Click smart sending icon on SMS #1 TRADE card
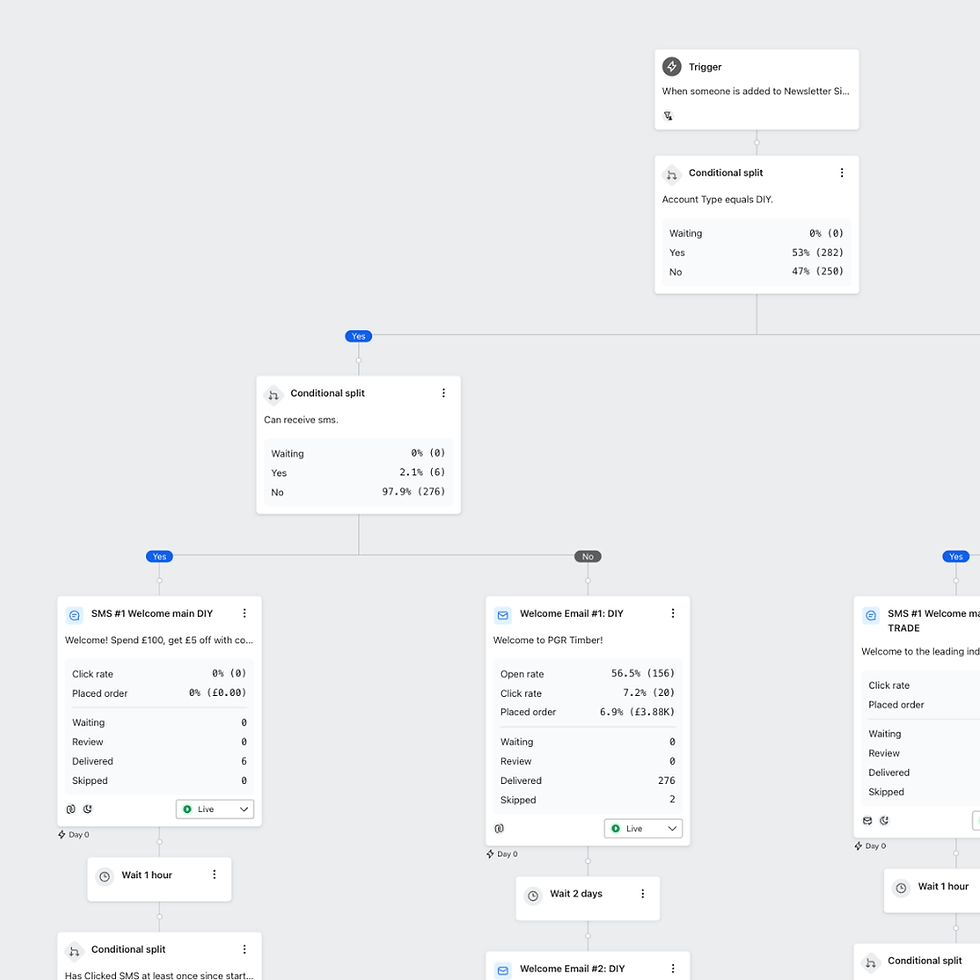 pyautogui.click(x=867, y=821)
